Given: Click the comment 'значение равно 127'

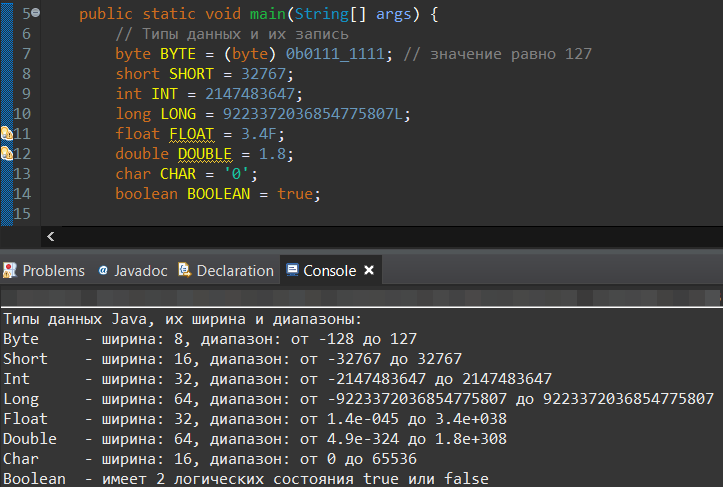Looking at the screenshot, I should [498, 54].
